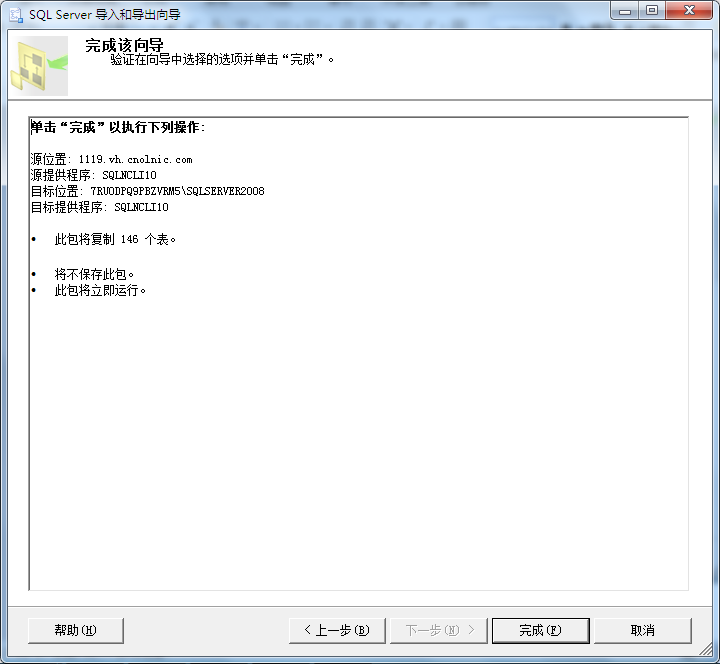Click the 目标提供程序: SQLNCLI10 line
The image size is (720, 664).
[100, 208]
